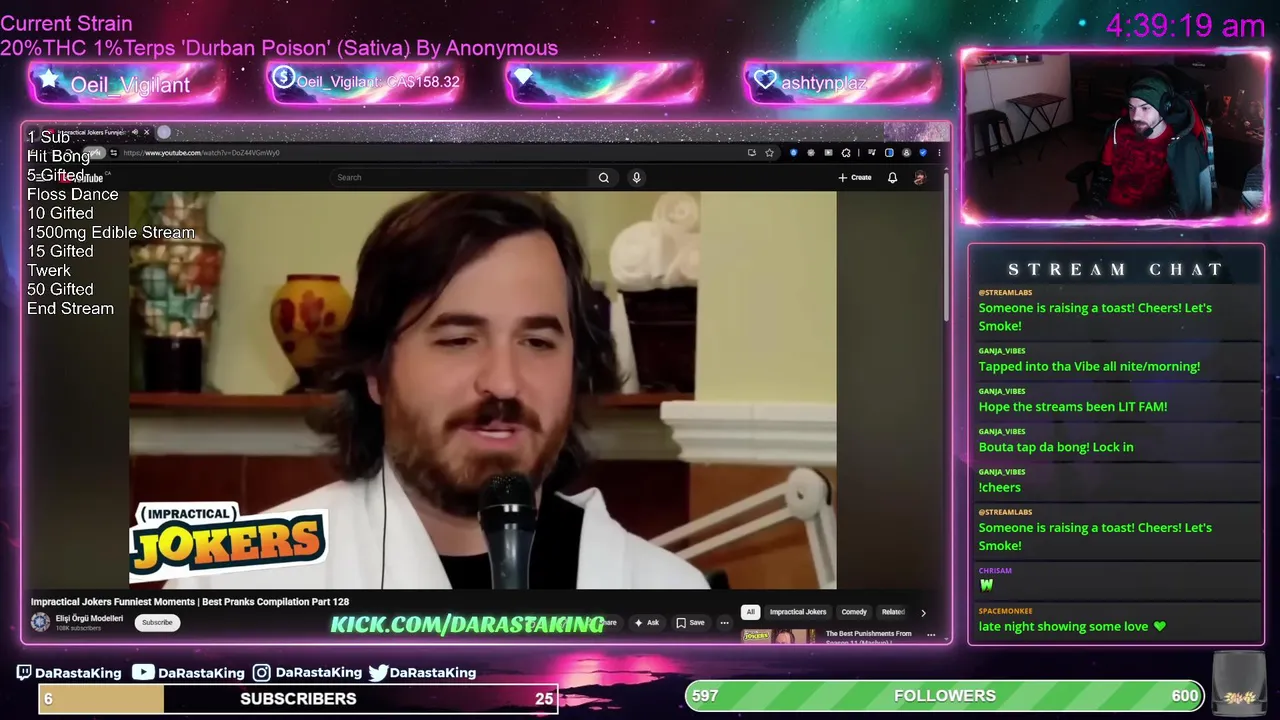
Task: Click the install app icon in address bar
Action: tap(751, 153)
